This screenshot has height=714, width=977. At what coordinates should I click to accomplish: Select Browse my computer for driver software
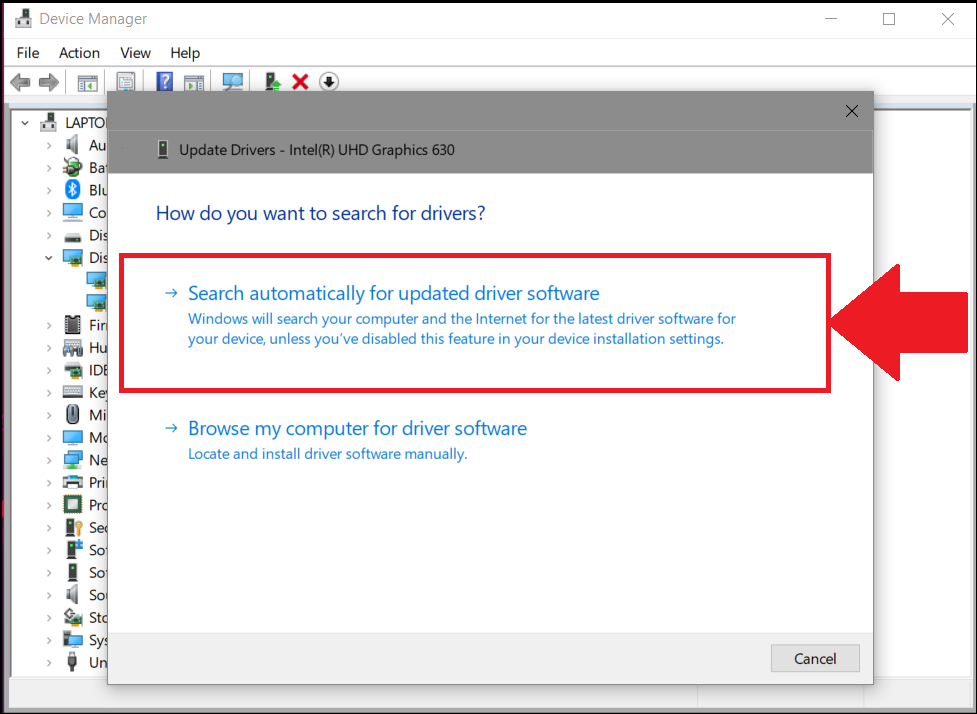click(x=357, y=428)
